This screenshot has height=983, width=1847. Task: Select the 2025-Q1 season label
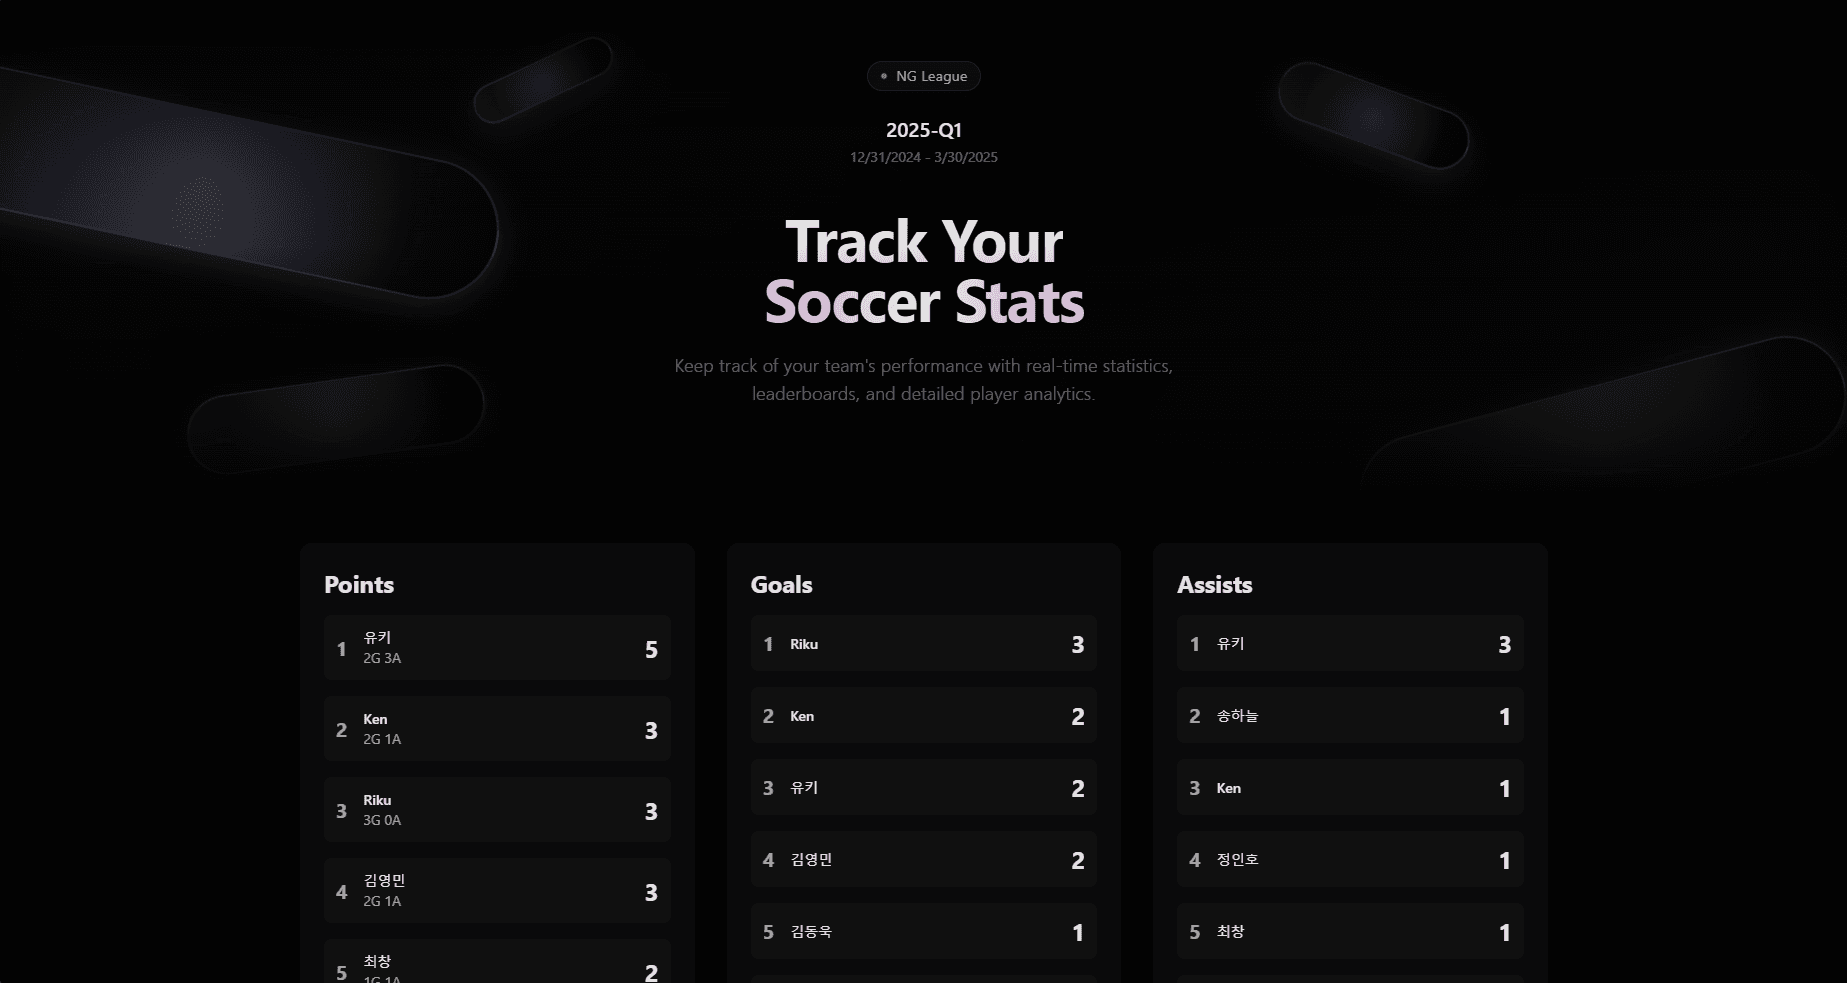923,129
